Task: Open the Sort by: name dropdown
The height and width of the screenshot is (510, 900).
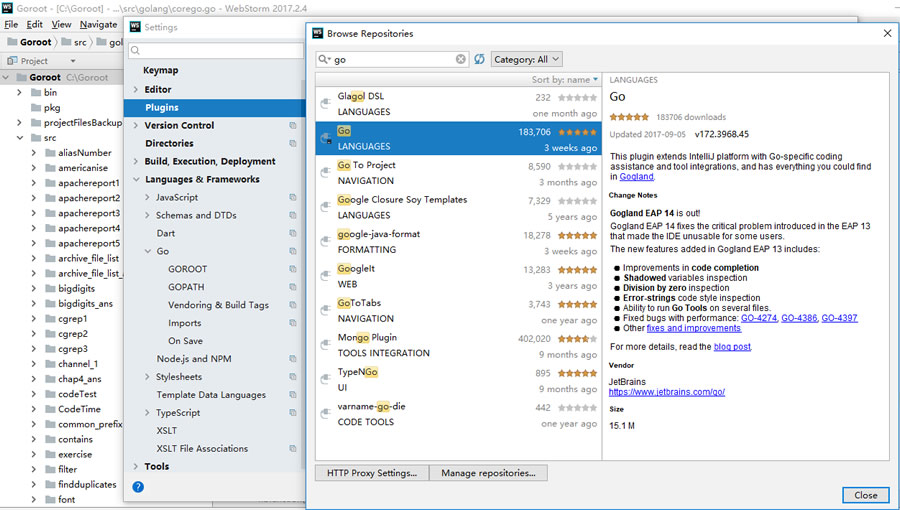Action: click(565, 80)
